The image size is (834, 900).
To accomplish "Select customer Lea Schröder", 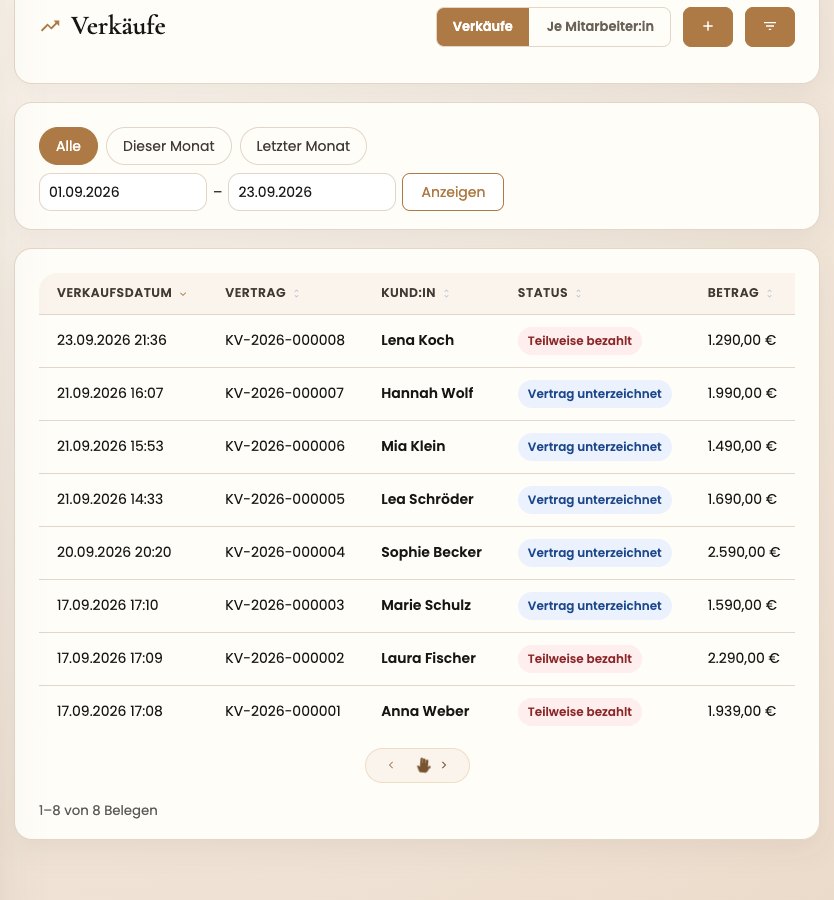I will [427, 499].
